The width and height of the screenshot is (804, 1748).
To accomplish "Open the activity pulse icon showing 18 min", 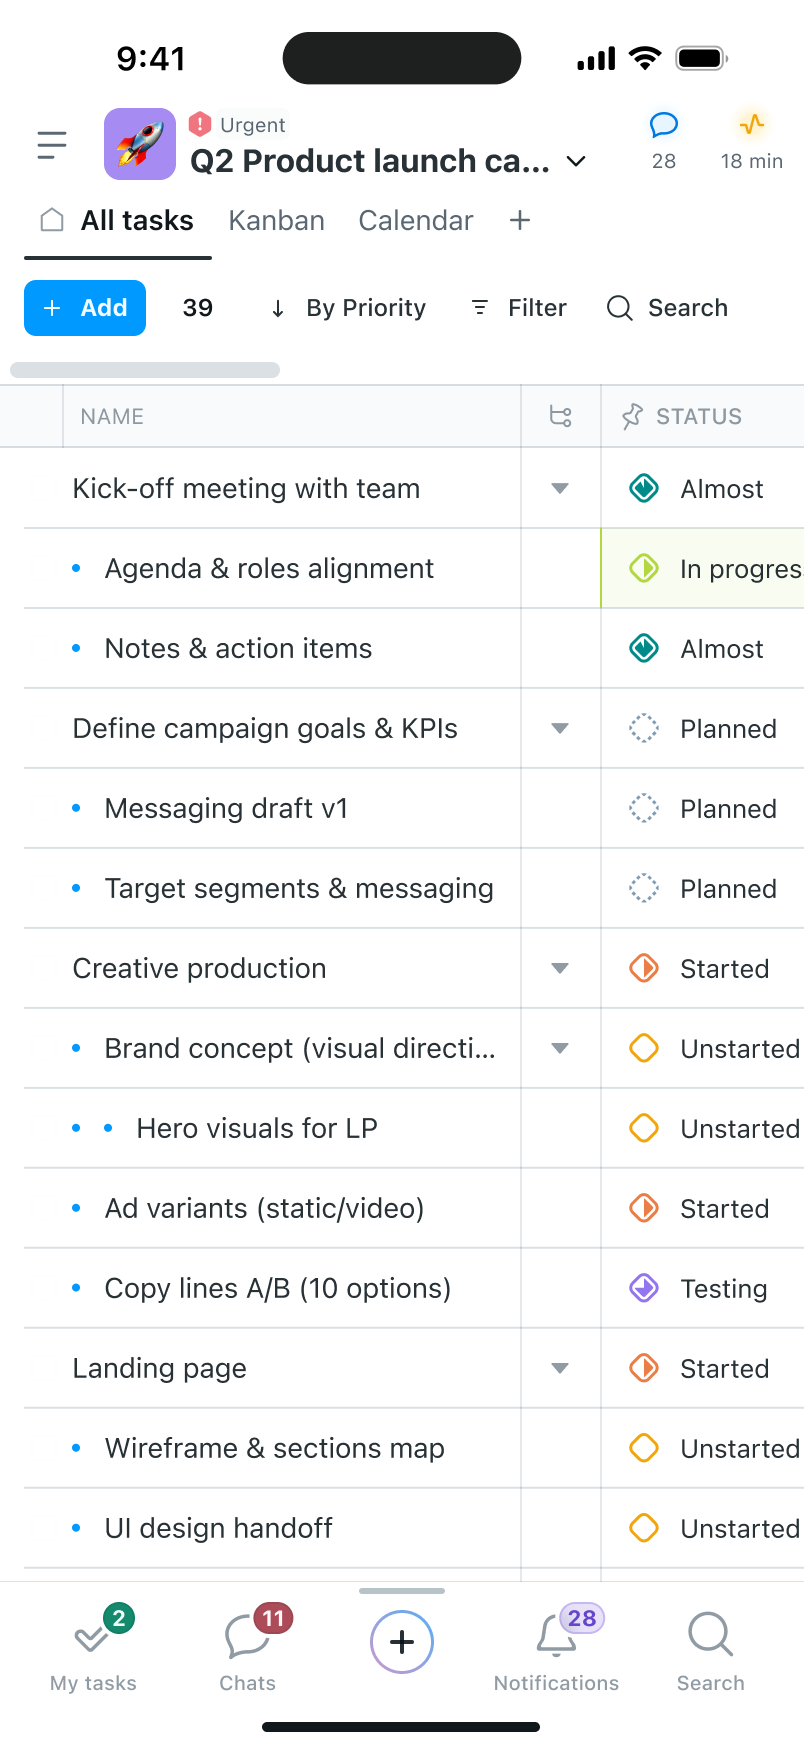I will coord(752,126).
